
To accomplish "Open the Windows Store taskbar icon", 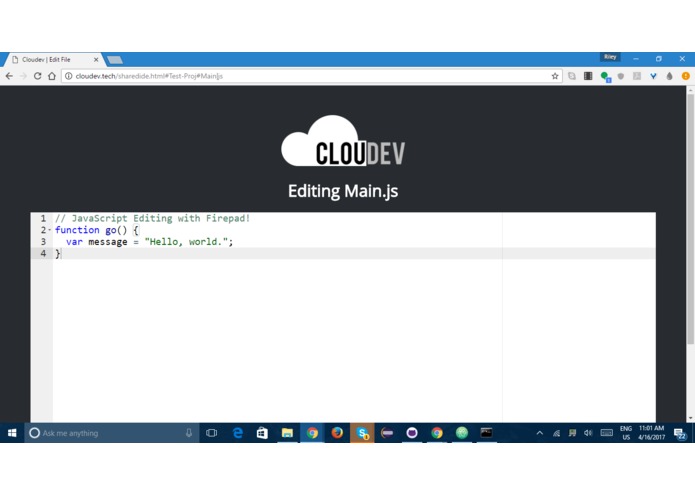I will 262,433.
